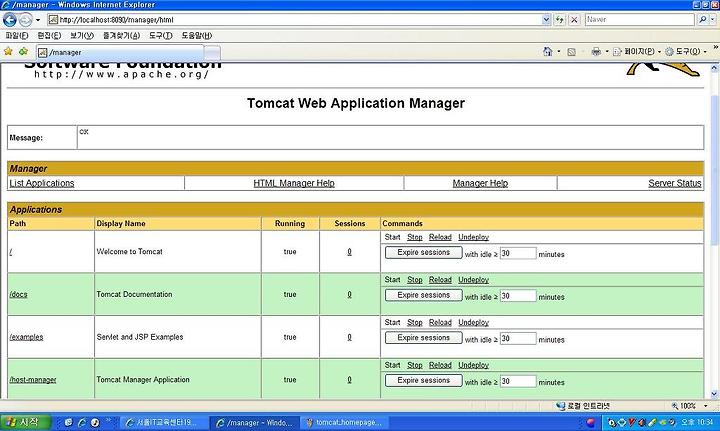Click Reload for the Welcome to Tomcat app

click(440, 237)
